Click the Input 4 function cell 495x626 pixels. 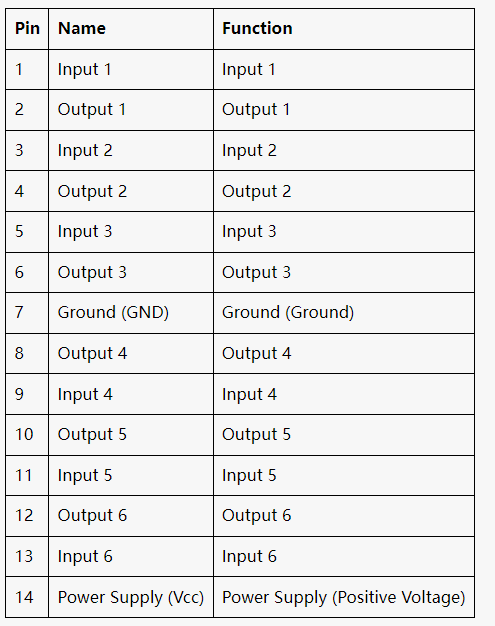(344, 394)
